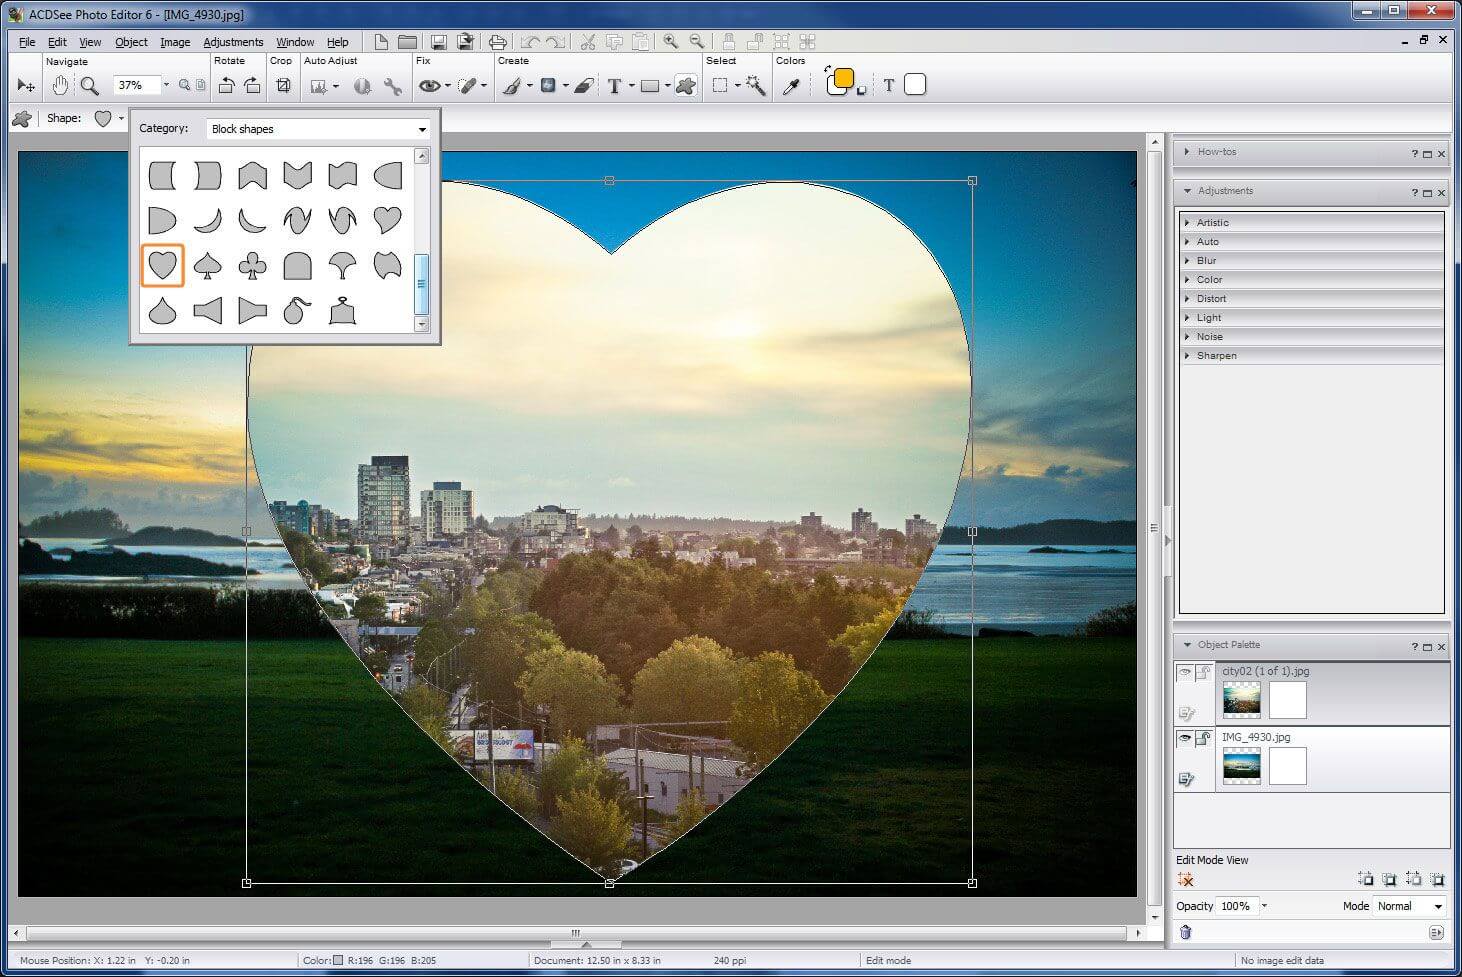The height and width of the screenshot is (977, 1462).
Task: Expand the Color adjustments group
Action: 1312,279
